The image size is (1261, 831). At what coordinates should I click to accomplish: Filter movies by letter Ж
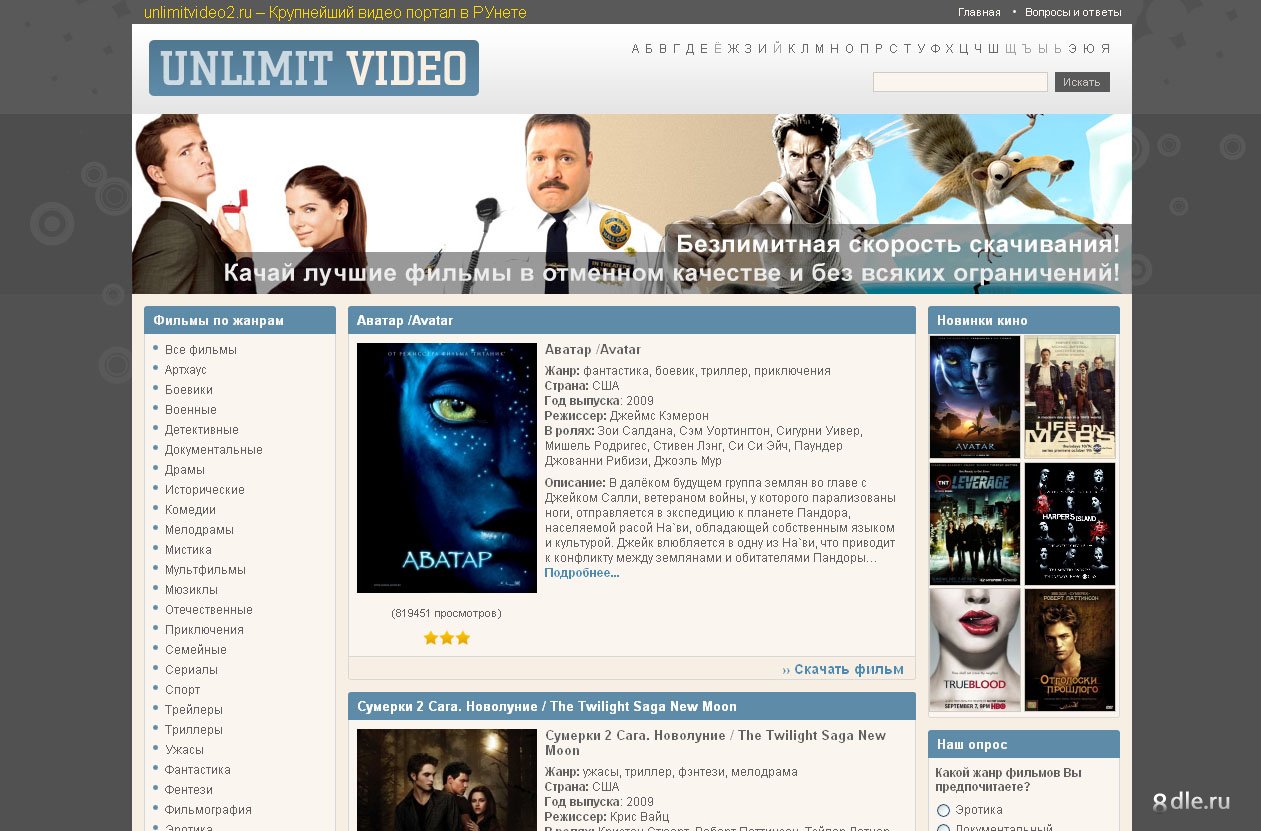tap(732, 49)
